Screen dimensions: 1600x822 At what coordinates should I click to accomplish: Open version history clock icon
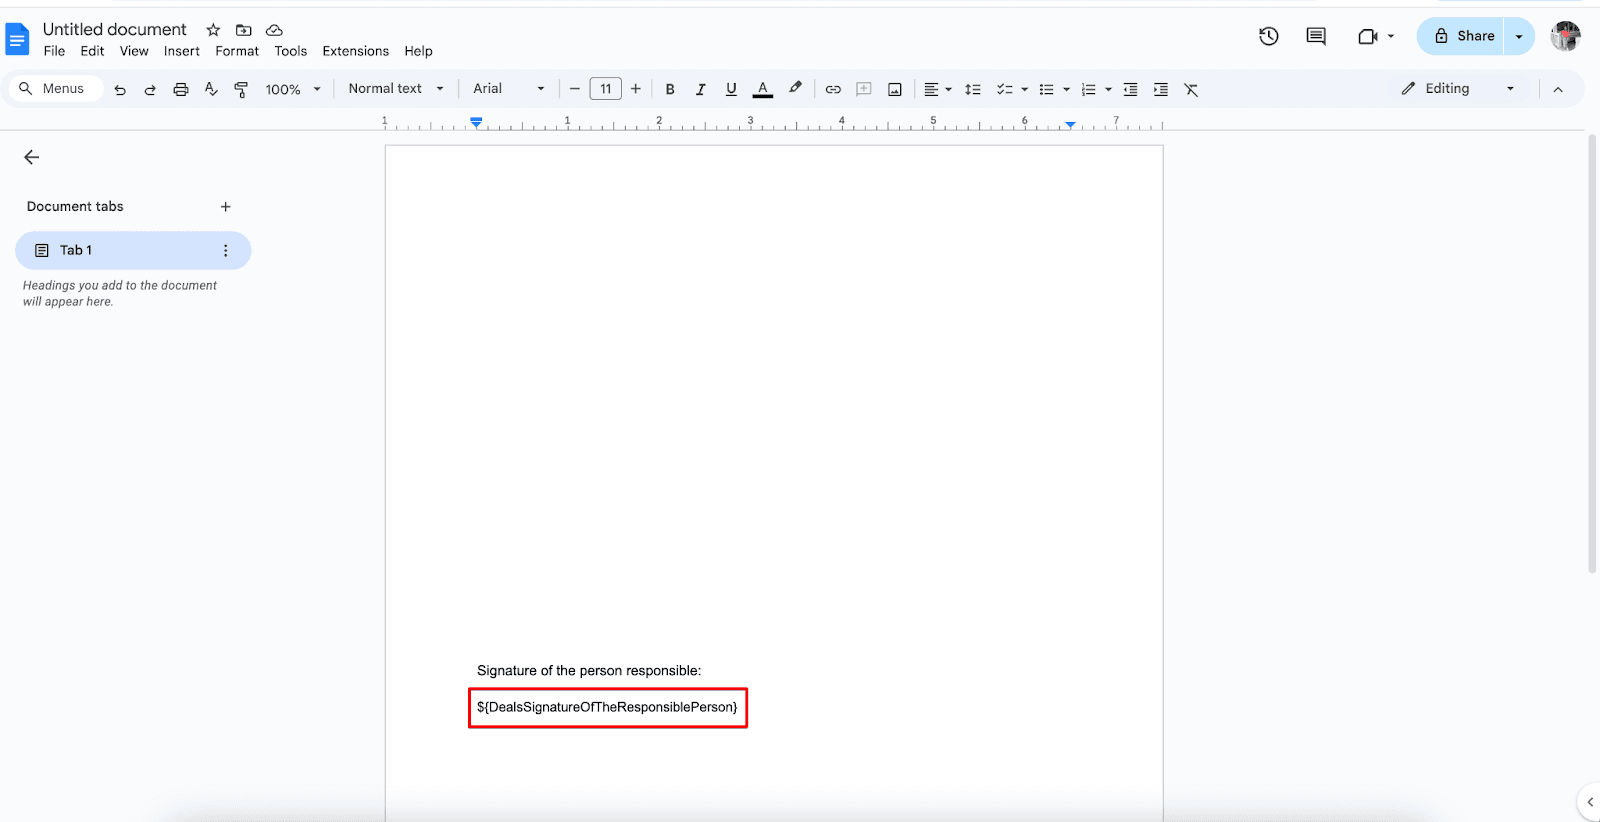point(1269,36)
